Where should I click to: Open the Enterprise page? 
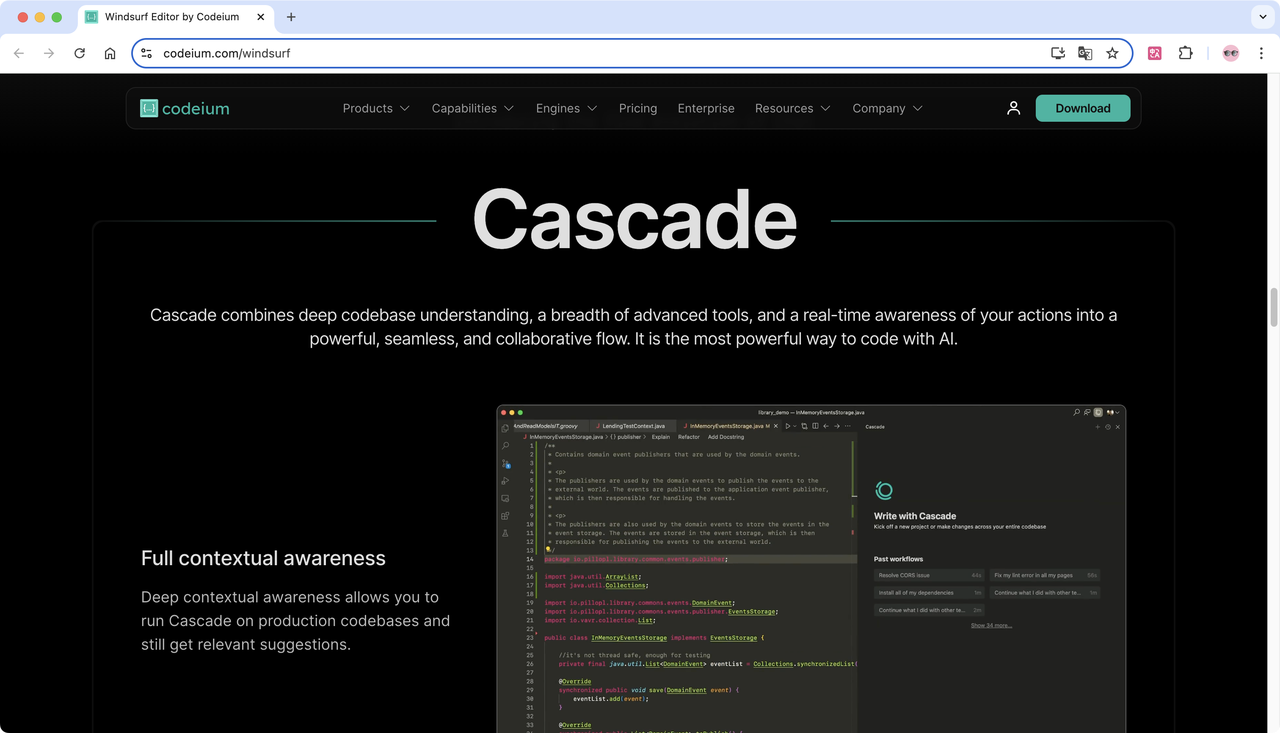click(x=706, y=108)
